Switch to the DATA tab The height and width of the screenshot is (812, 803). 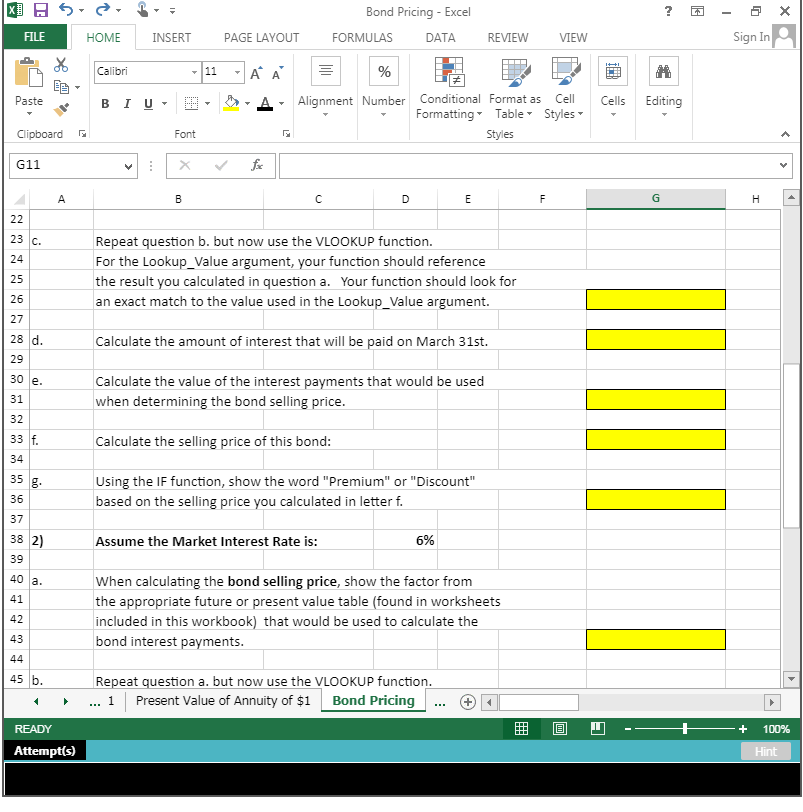[x=440, y=38]
